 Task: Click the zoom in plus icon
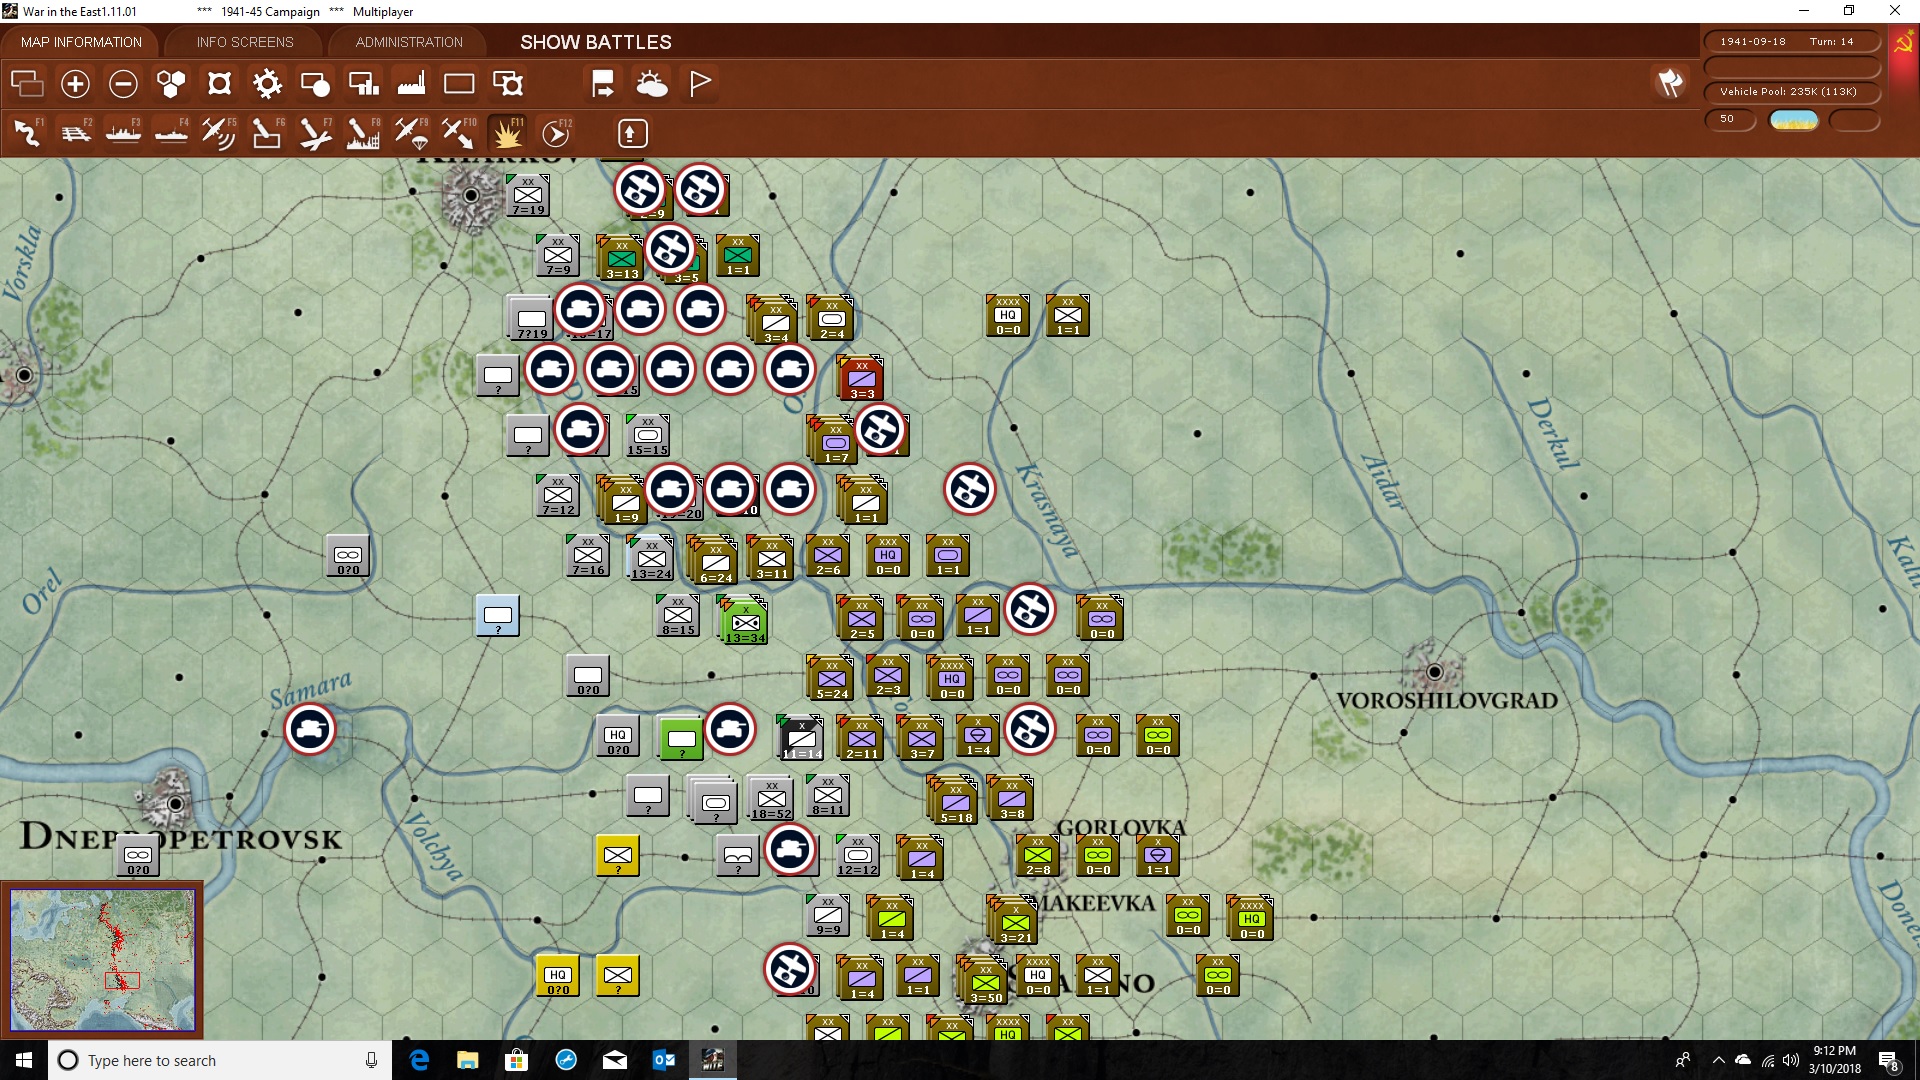[x=75, y=84]
